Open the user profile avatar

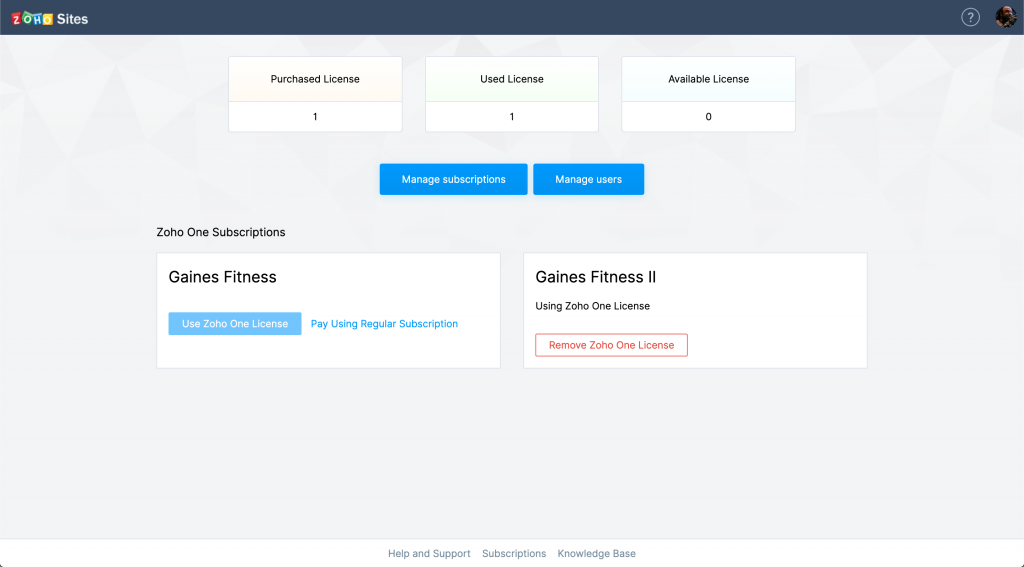(x=1005, y=17)
